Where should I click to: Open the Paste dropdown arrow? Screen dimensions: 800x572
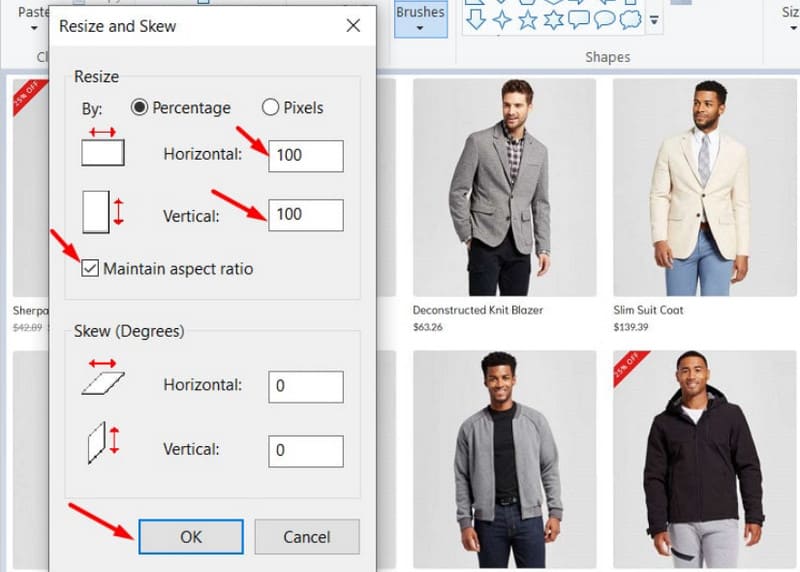coord(34,30)
